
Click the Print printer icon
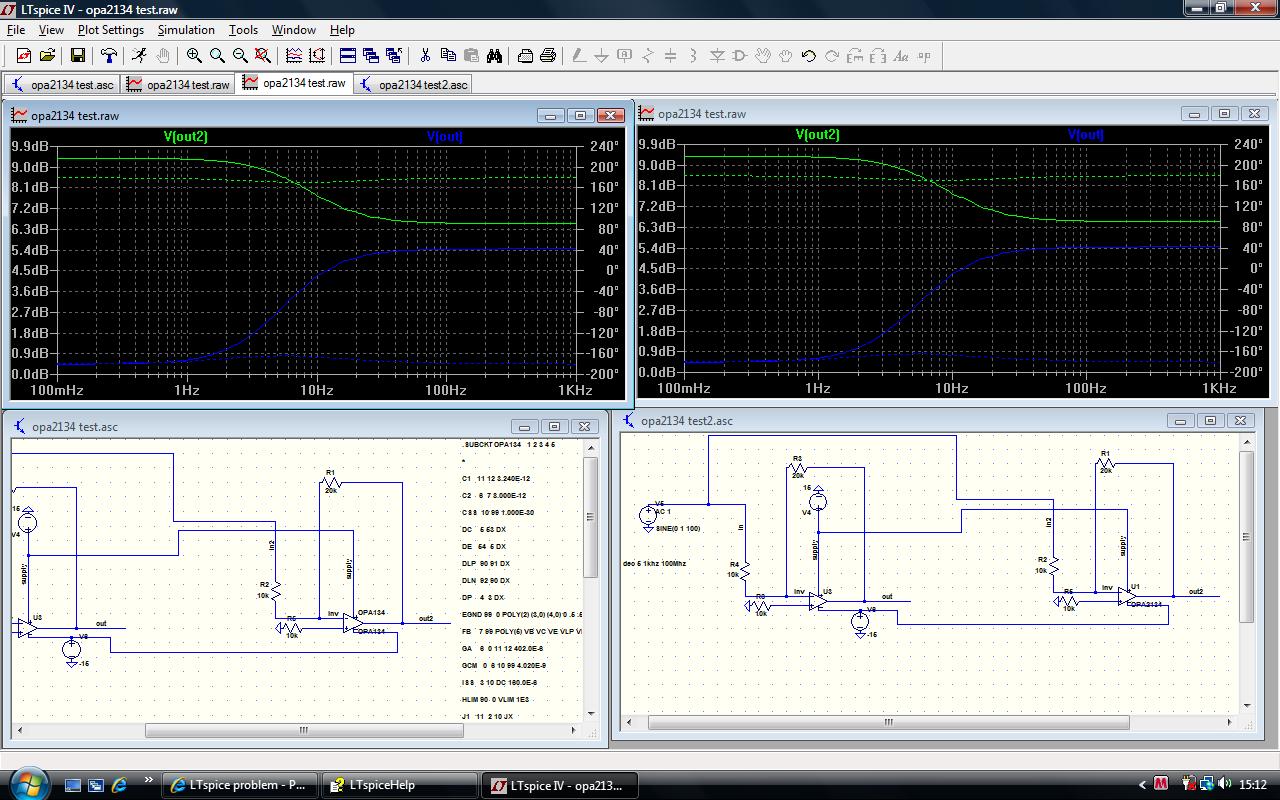pos(548,56)
